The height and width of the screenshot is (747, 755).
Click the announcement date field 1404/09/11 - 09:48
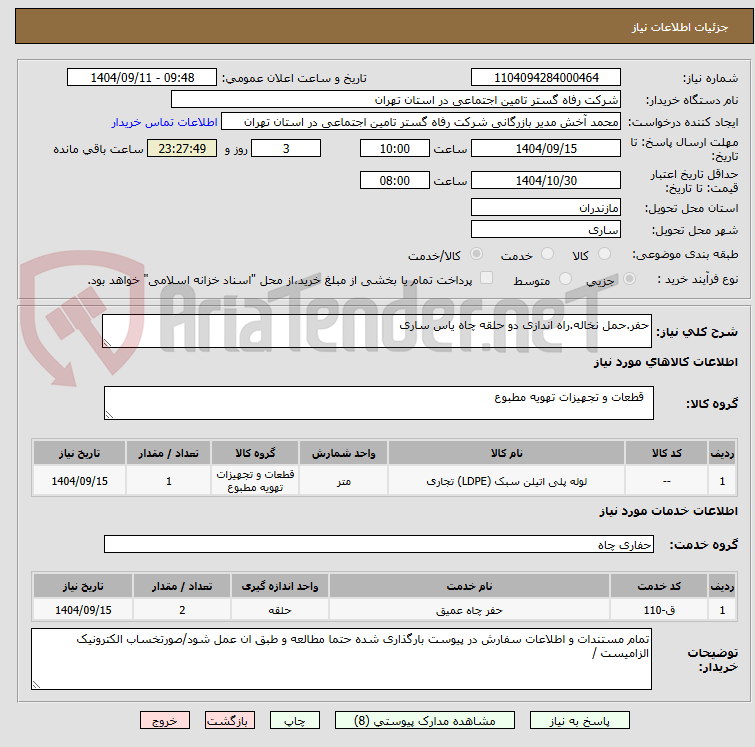tap(142, 78)
